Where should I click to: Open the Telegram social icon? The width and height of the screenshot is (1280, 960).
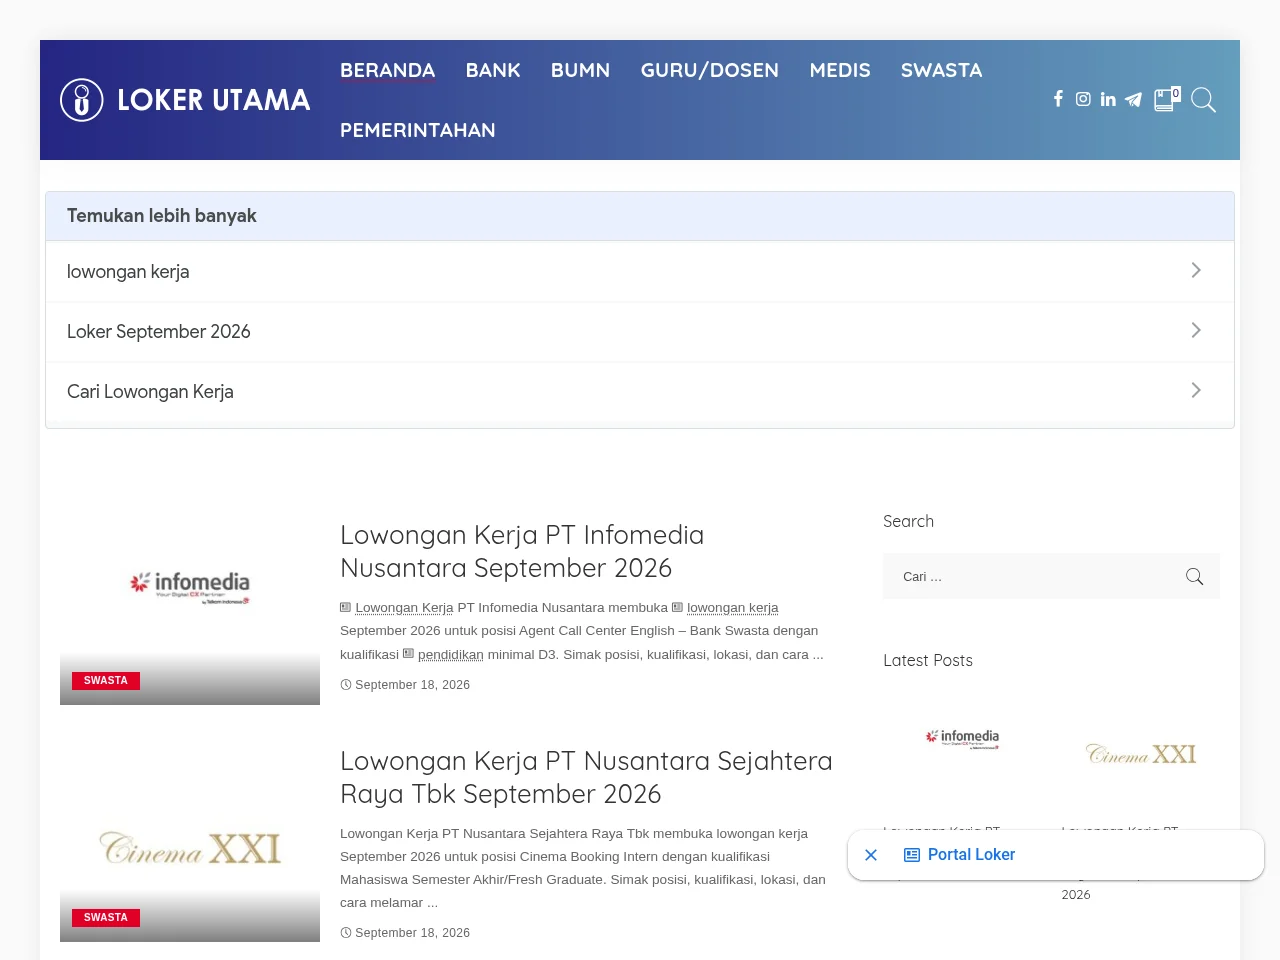pos(1133,99)
